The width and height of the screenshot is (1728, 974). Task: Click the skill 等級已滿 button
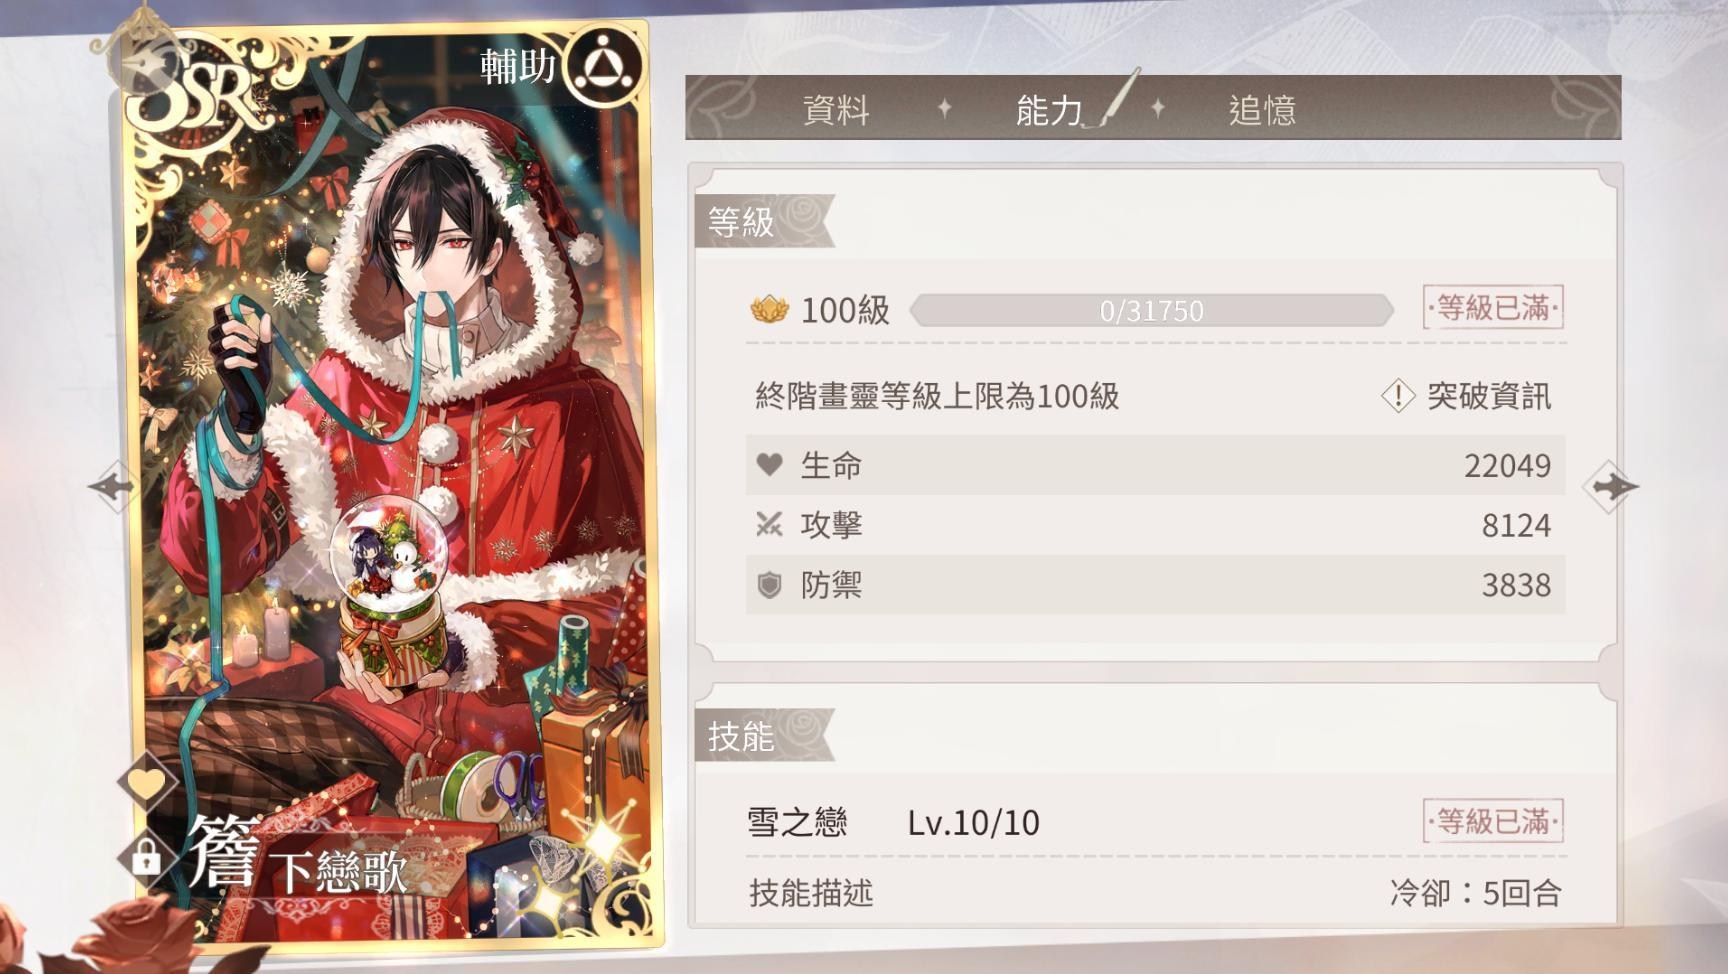click(1493, 821)
